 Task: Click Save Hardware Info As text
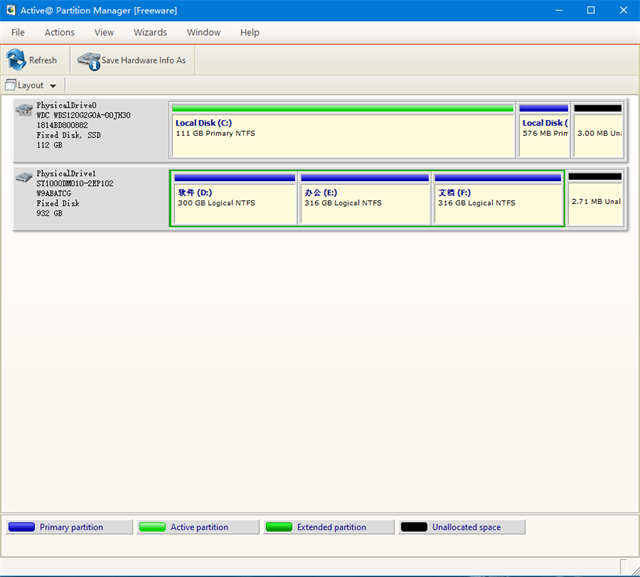(x=143, y=60)
